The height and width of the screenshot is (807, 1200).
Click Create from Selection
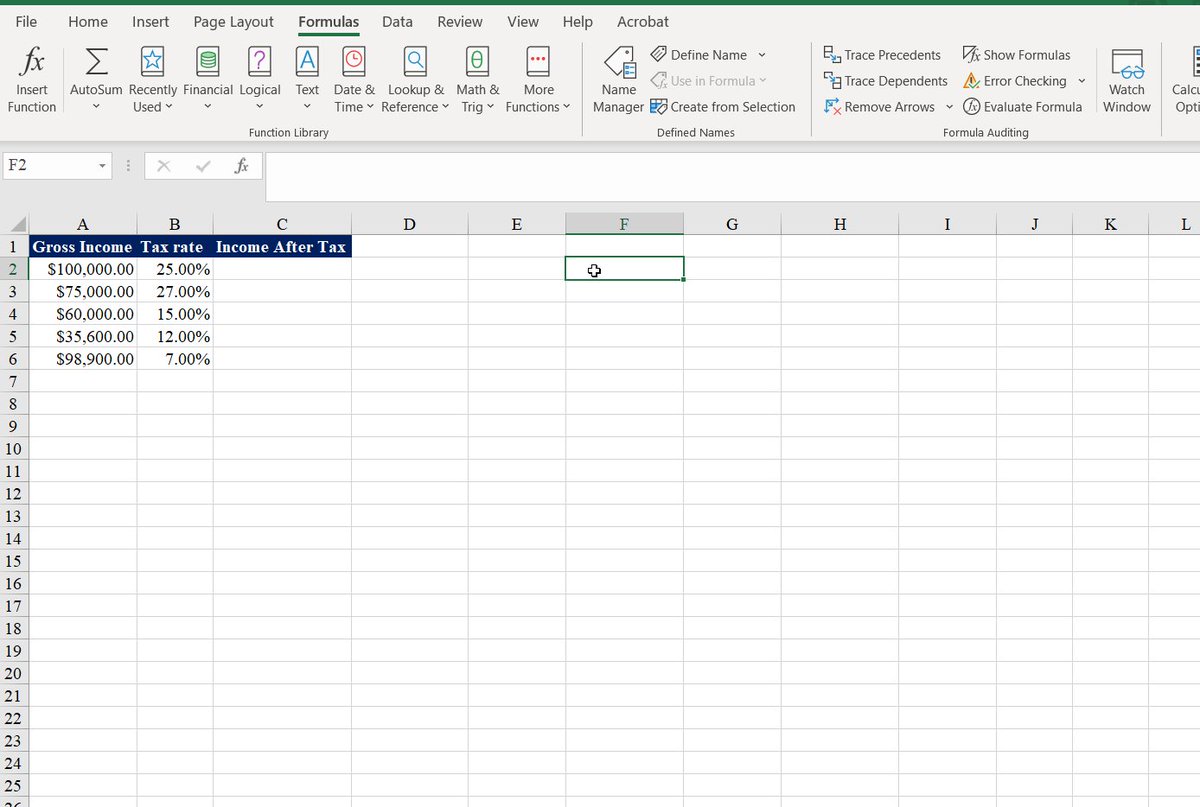point(723,107)
